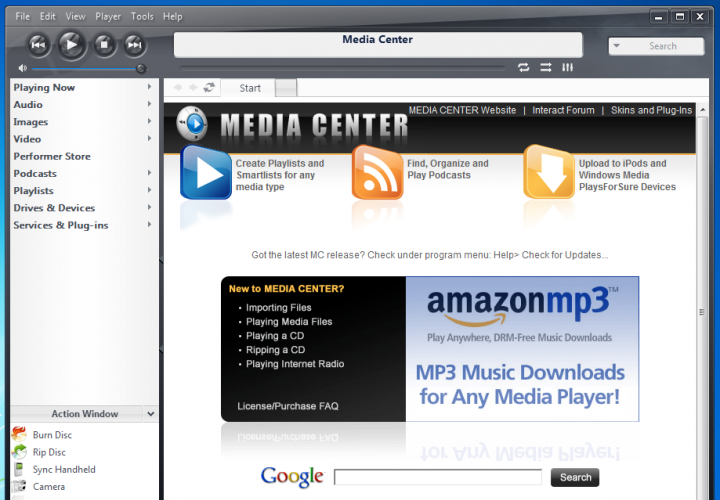Open the Player menu
Viewport: 720px width, 500px height.
point(108,17)
